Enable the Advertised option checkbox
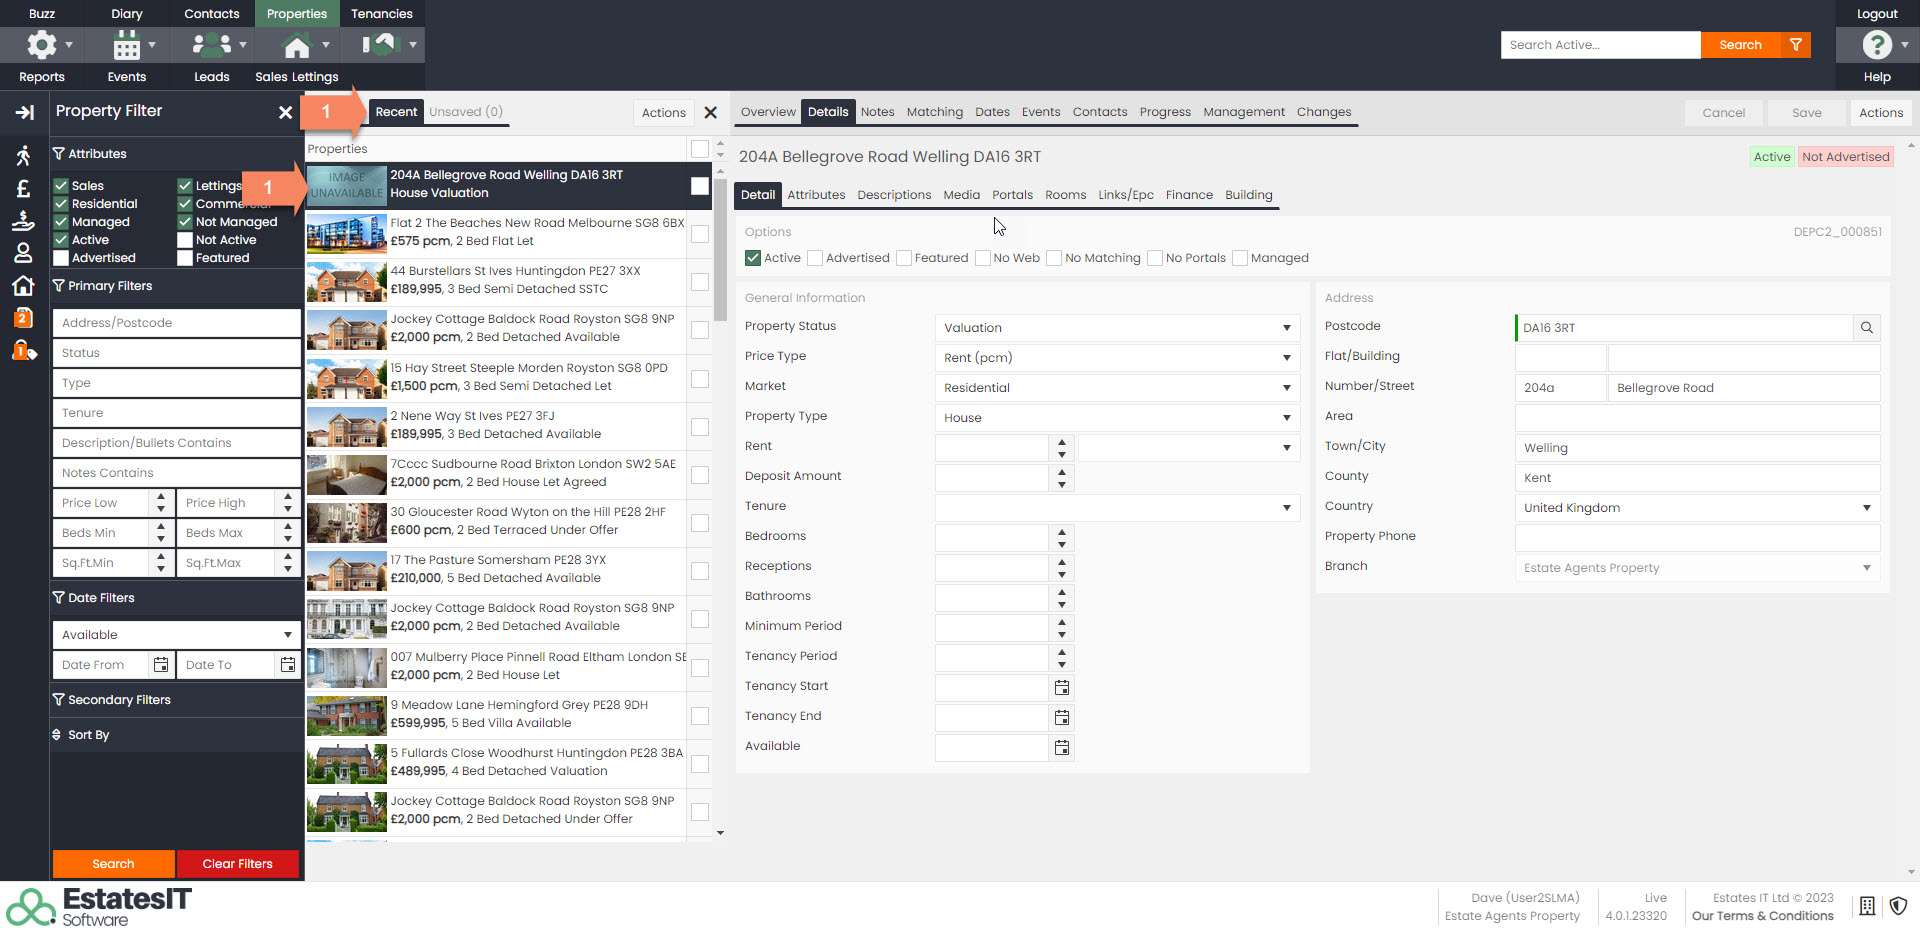 pos(815,258)
